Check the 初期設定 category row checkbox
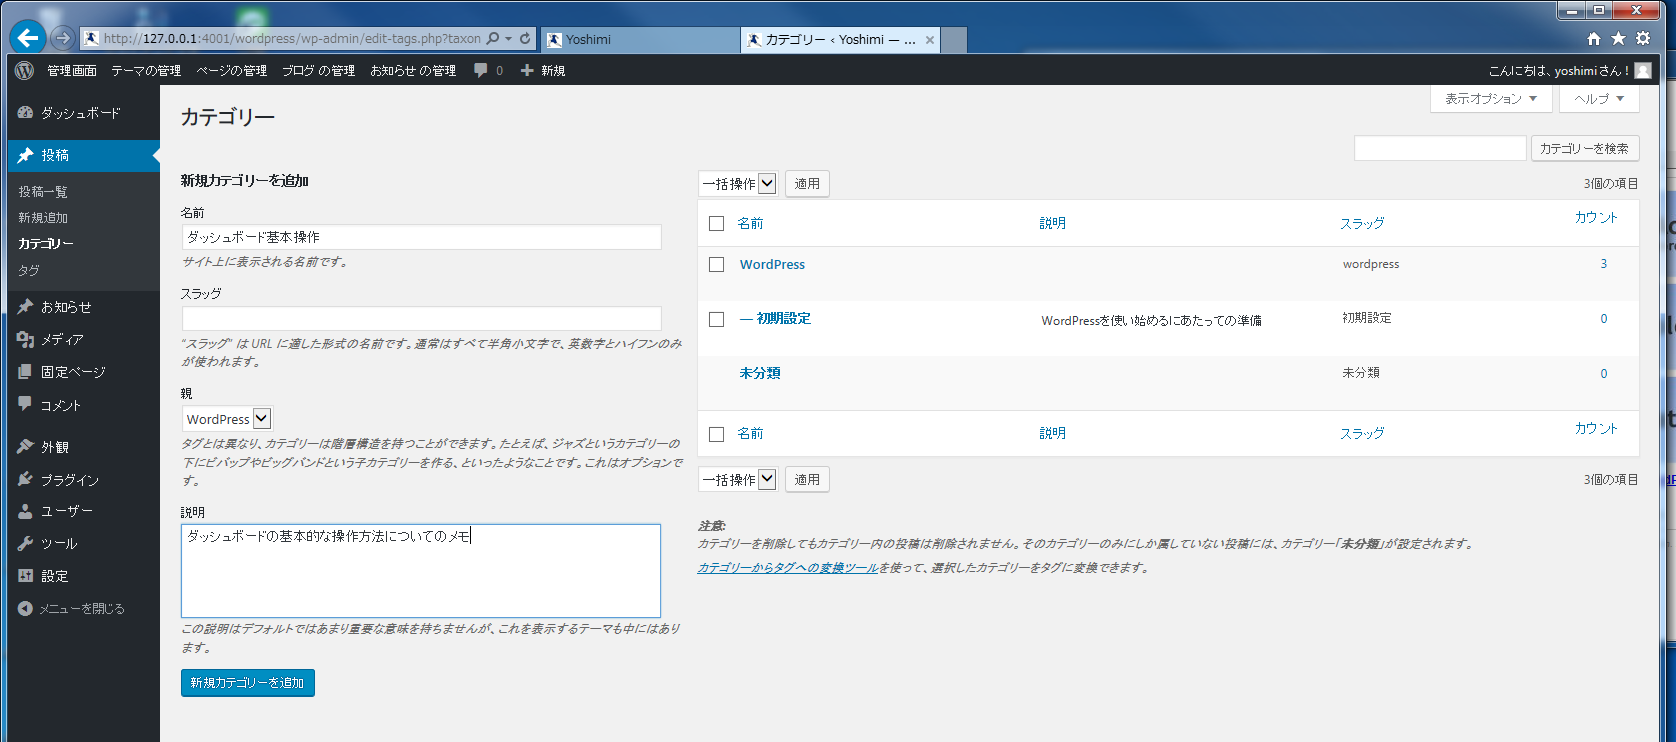 pos(716,319)
